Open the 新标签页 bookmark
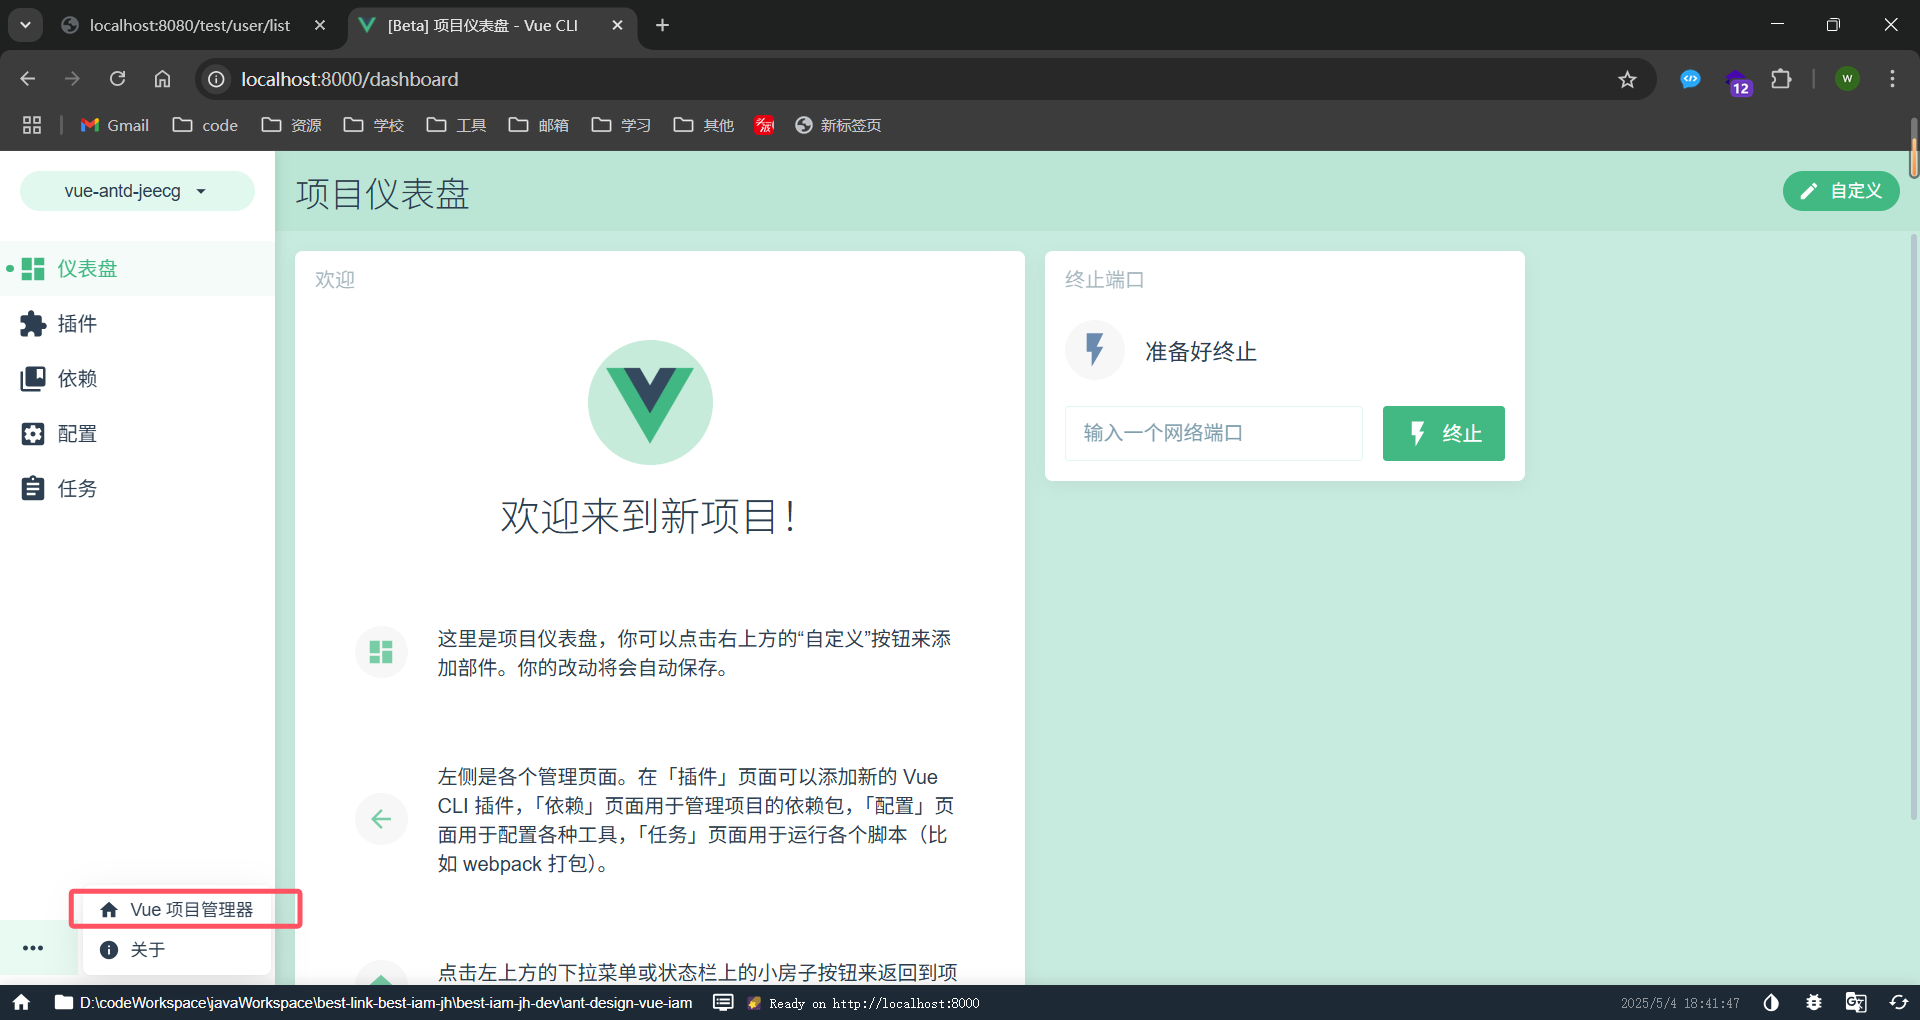1920x1020 pixels. 838,125
